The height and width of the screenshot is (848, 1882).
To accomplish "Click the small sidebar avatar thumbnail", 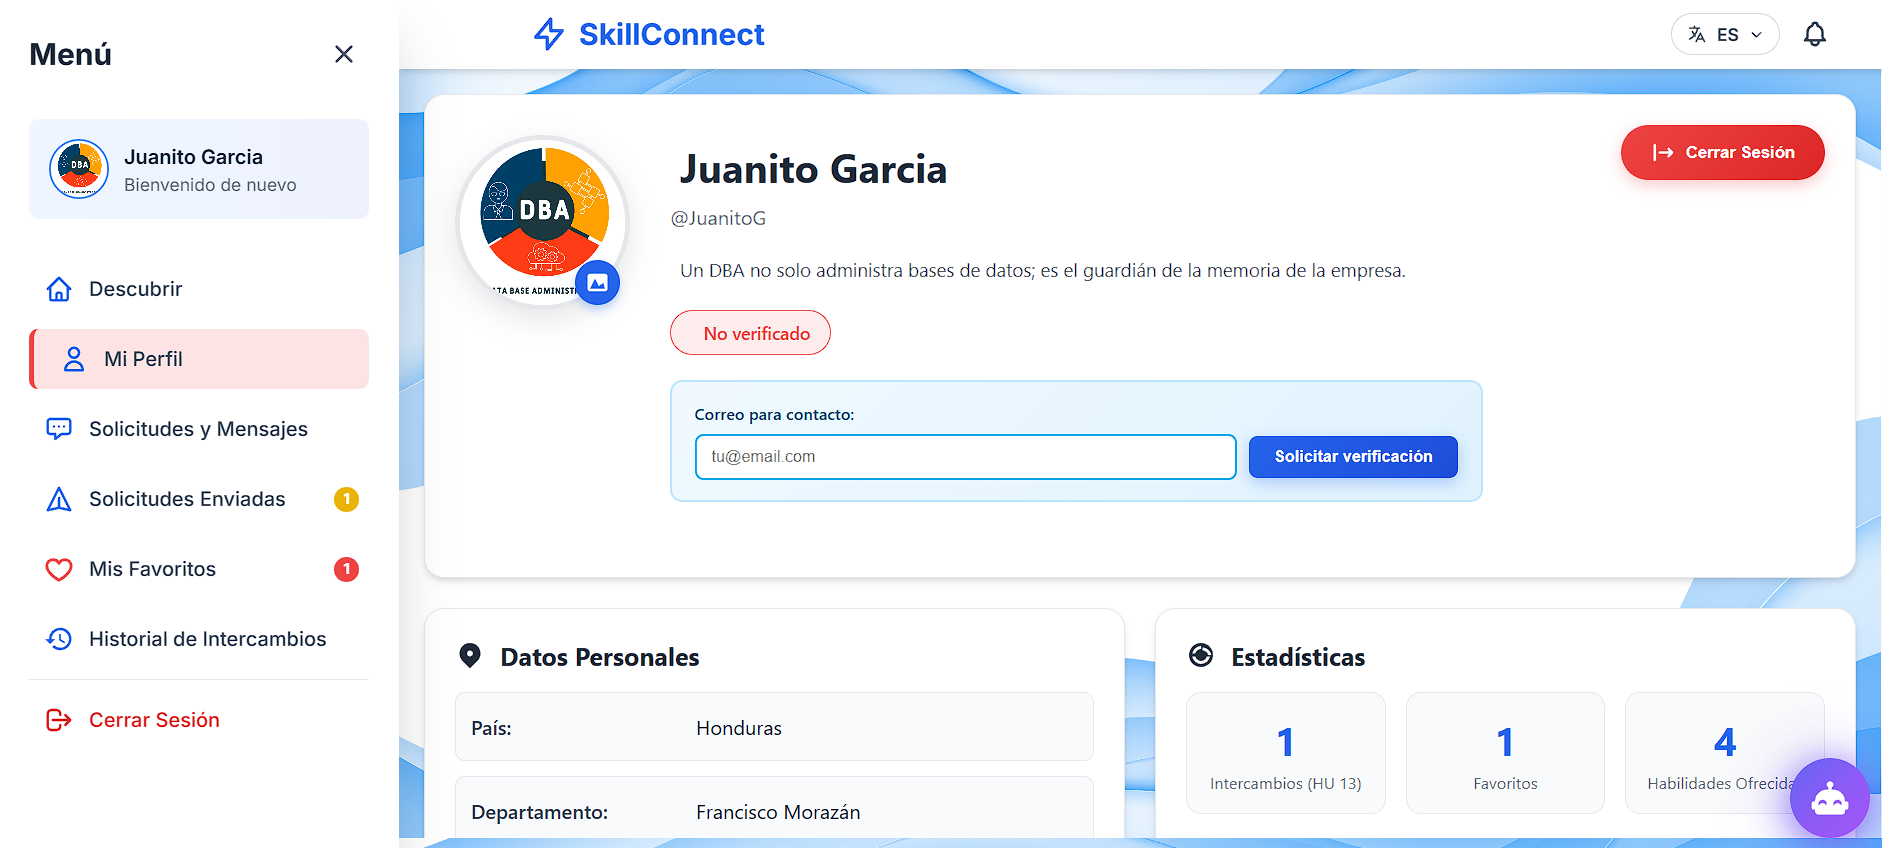I will [79, 169].
